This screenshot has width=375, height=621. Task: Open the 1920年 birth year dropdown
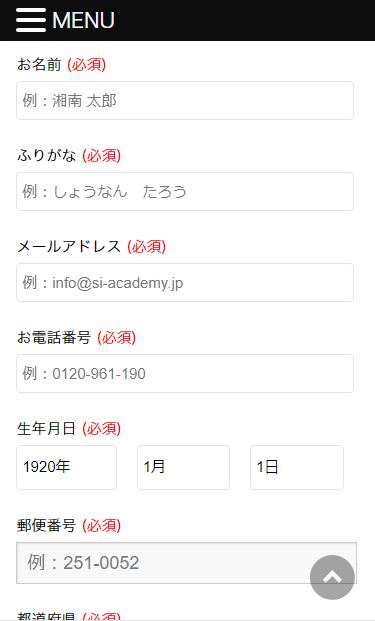67,467
